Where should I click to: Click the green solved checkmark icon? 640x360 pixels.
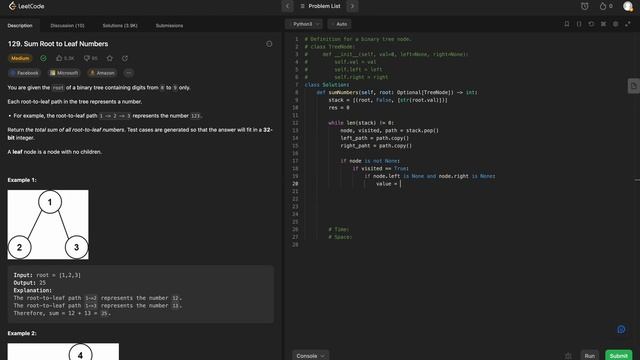[x=43, y=58]
